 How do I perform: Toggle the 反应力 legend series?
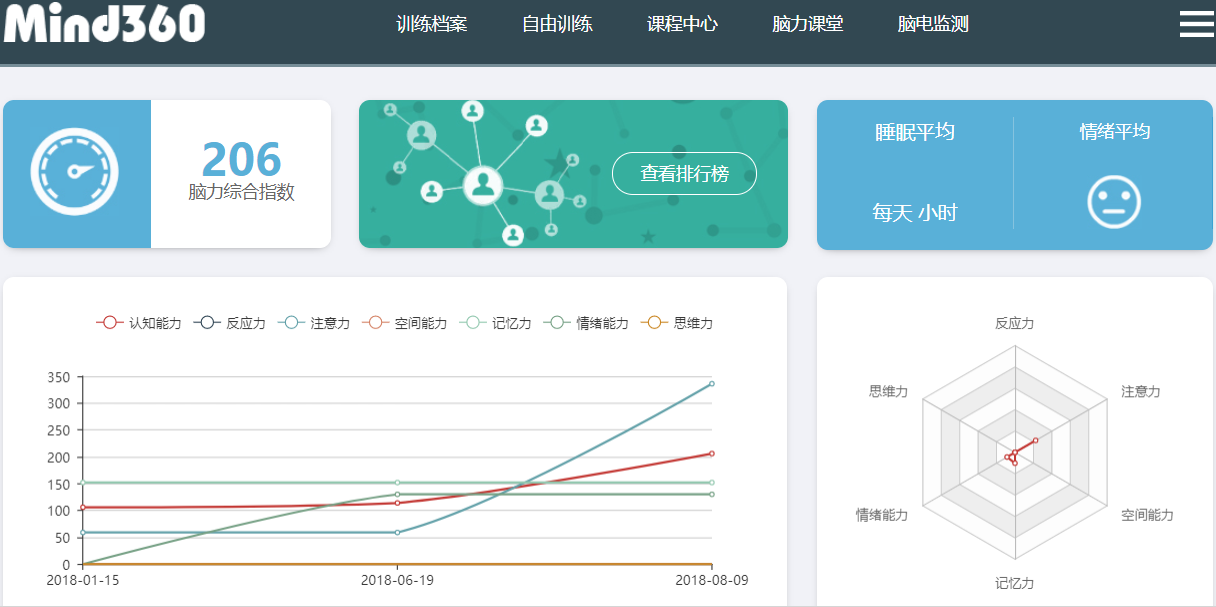[231, 323]
